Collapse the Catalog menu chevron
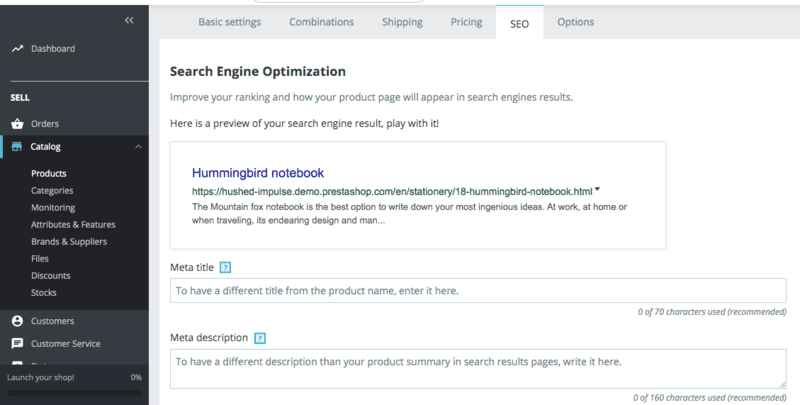 pyautogui.click(x=138, y=147)
